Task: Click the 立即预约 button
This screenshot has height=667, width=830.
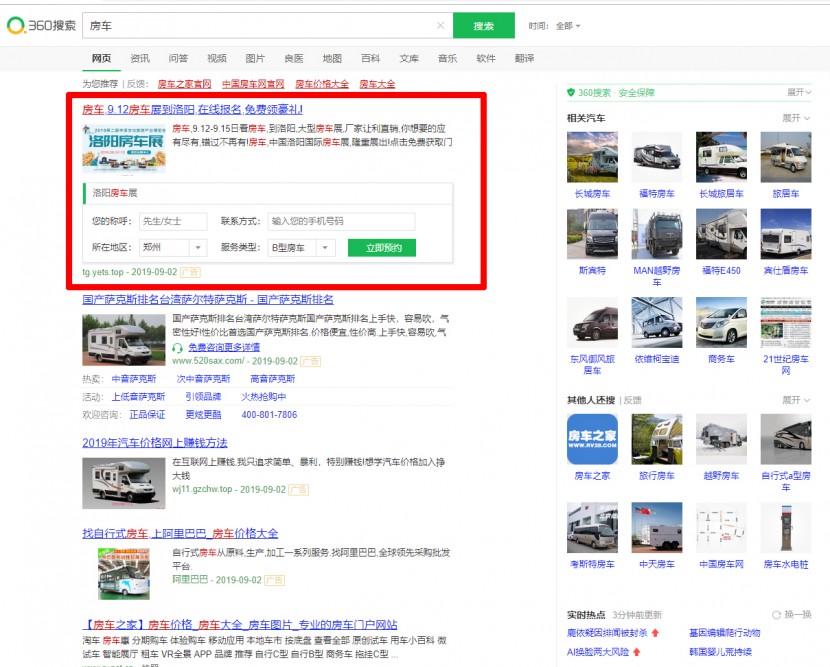Action: point(381,247)
